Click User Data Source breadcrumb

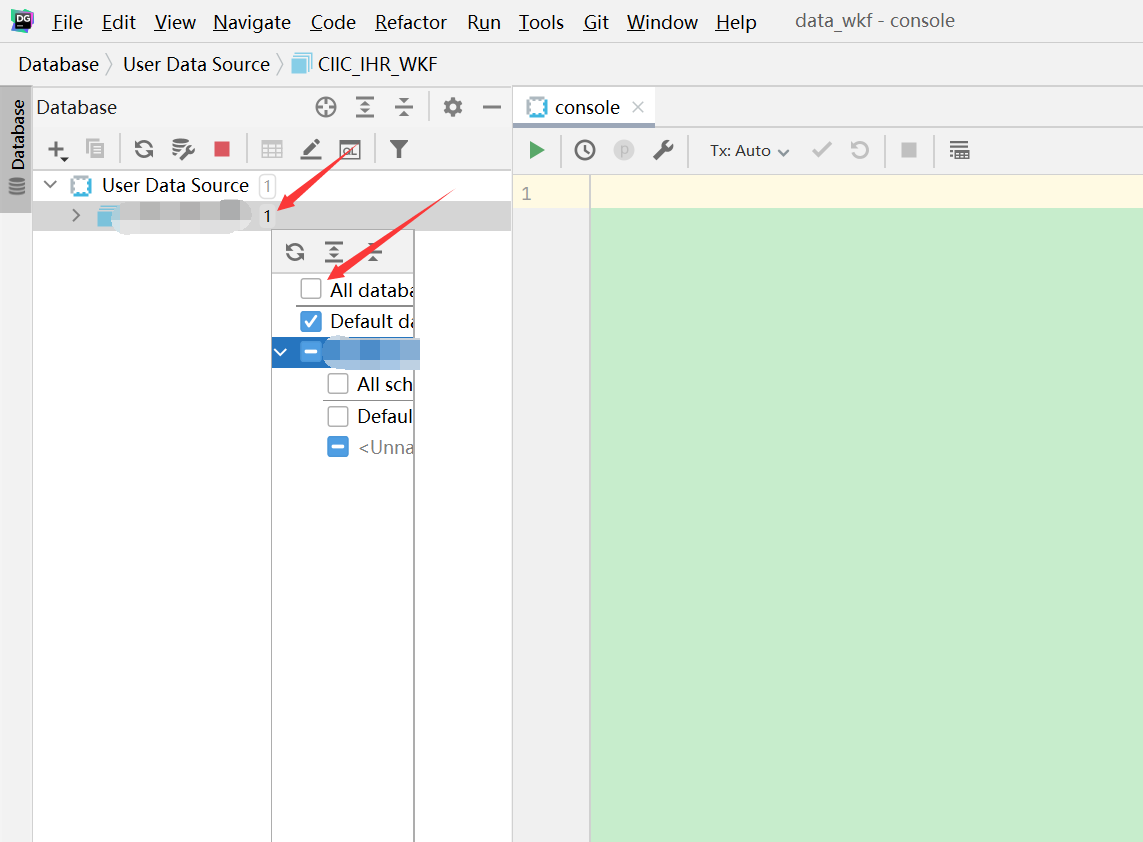[x=196, y=64]
